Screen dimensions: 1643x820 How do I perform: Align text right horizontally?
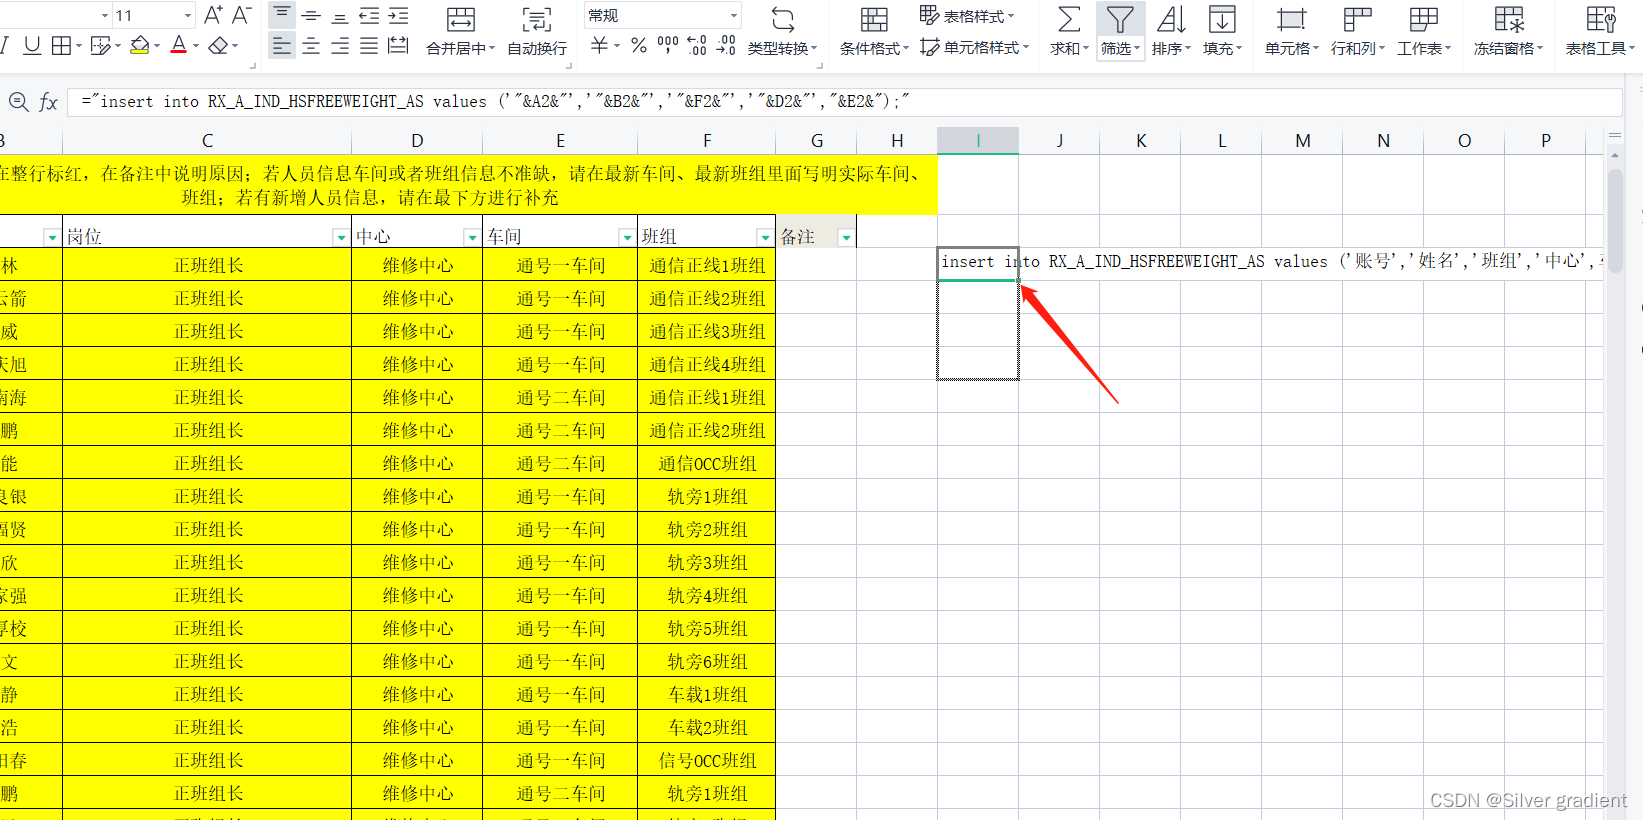tap(340, 45)
